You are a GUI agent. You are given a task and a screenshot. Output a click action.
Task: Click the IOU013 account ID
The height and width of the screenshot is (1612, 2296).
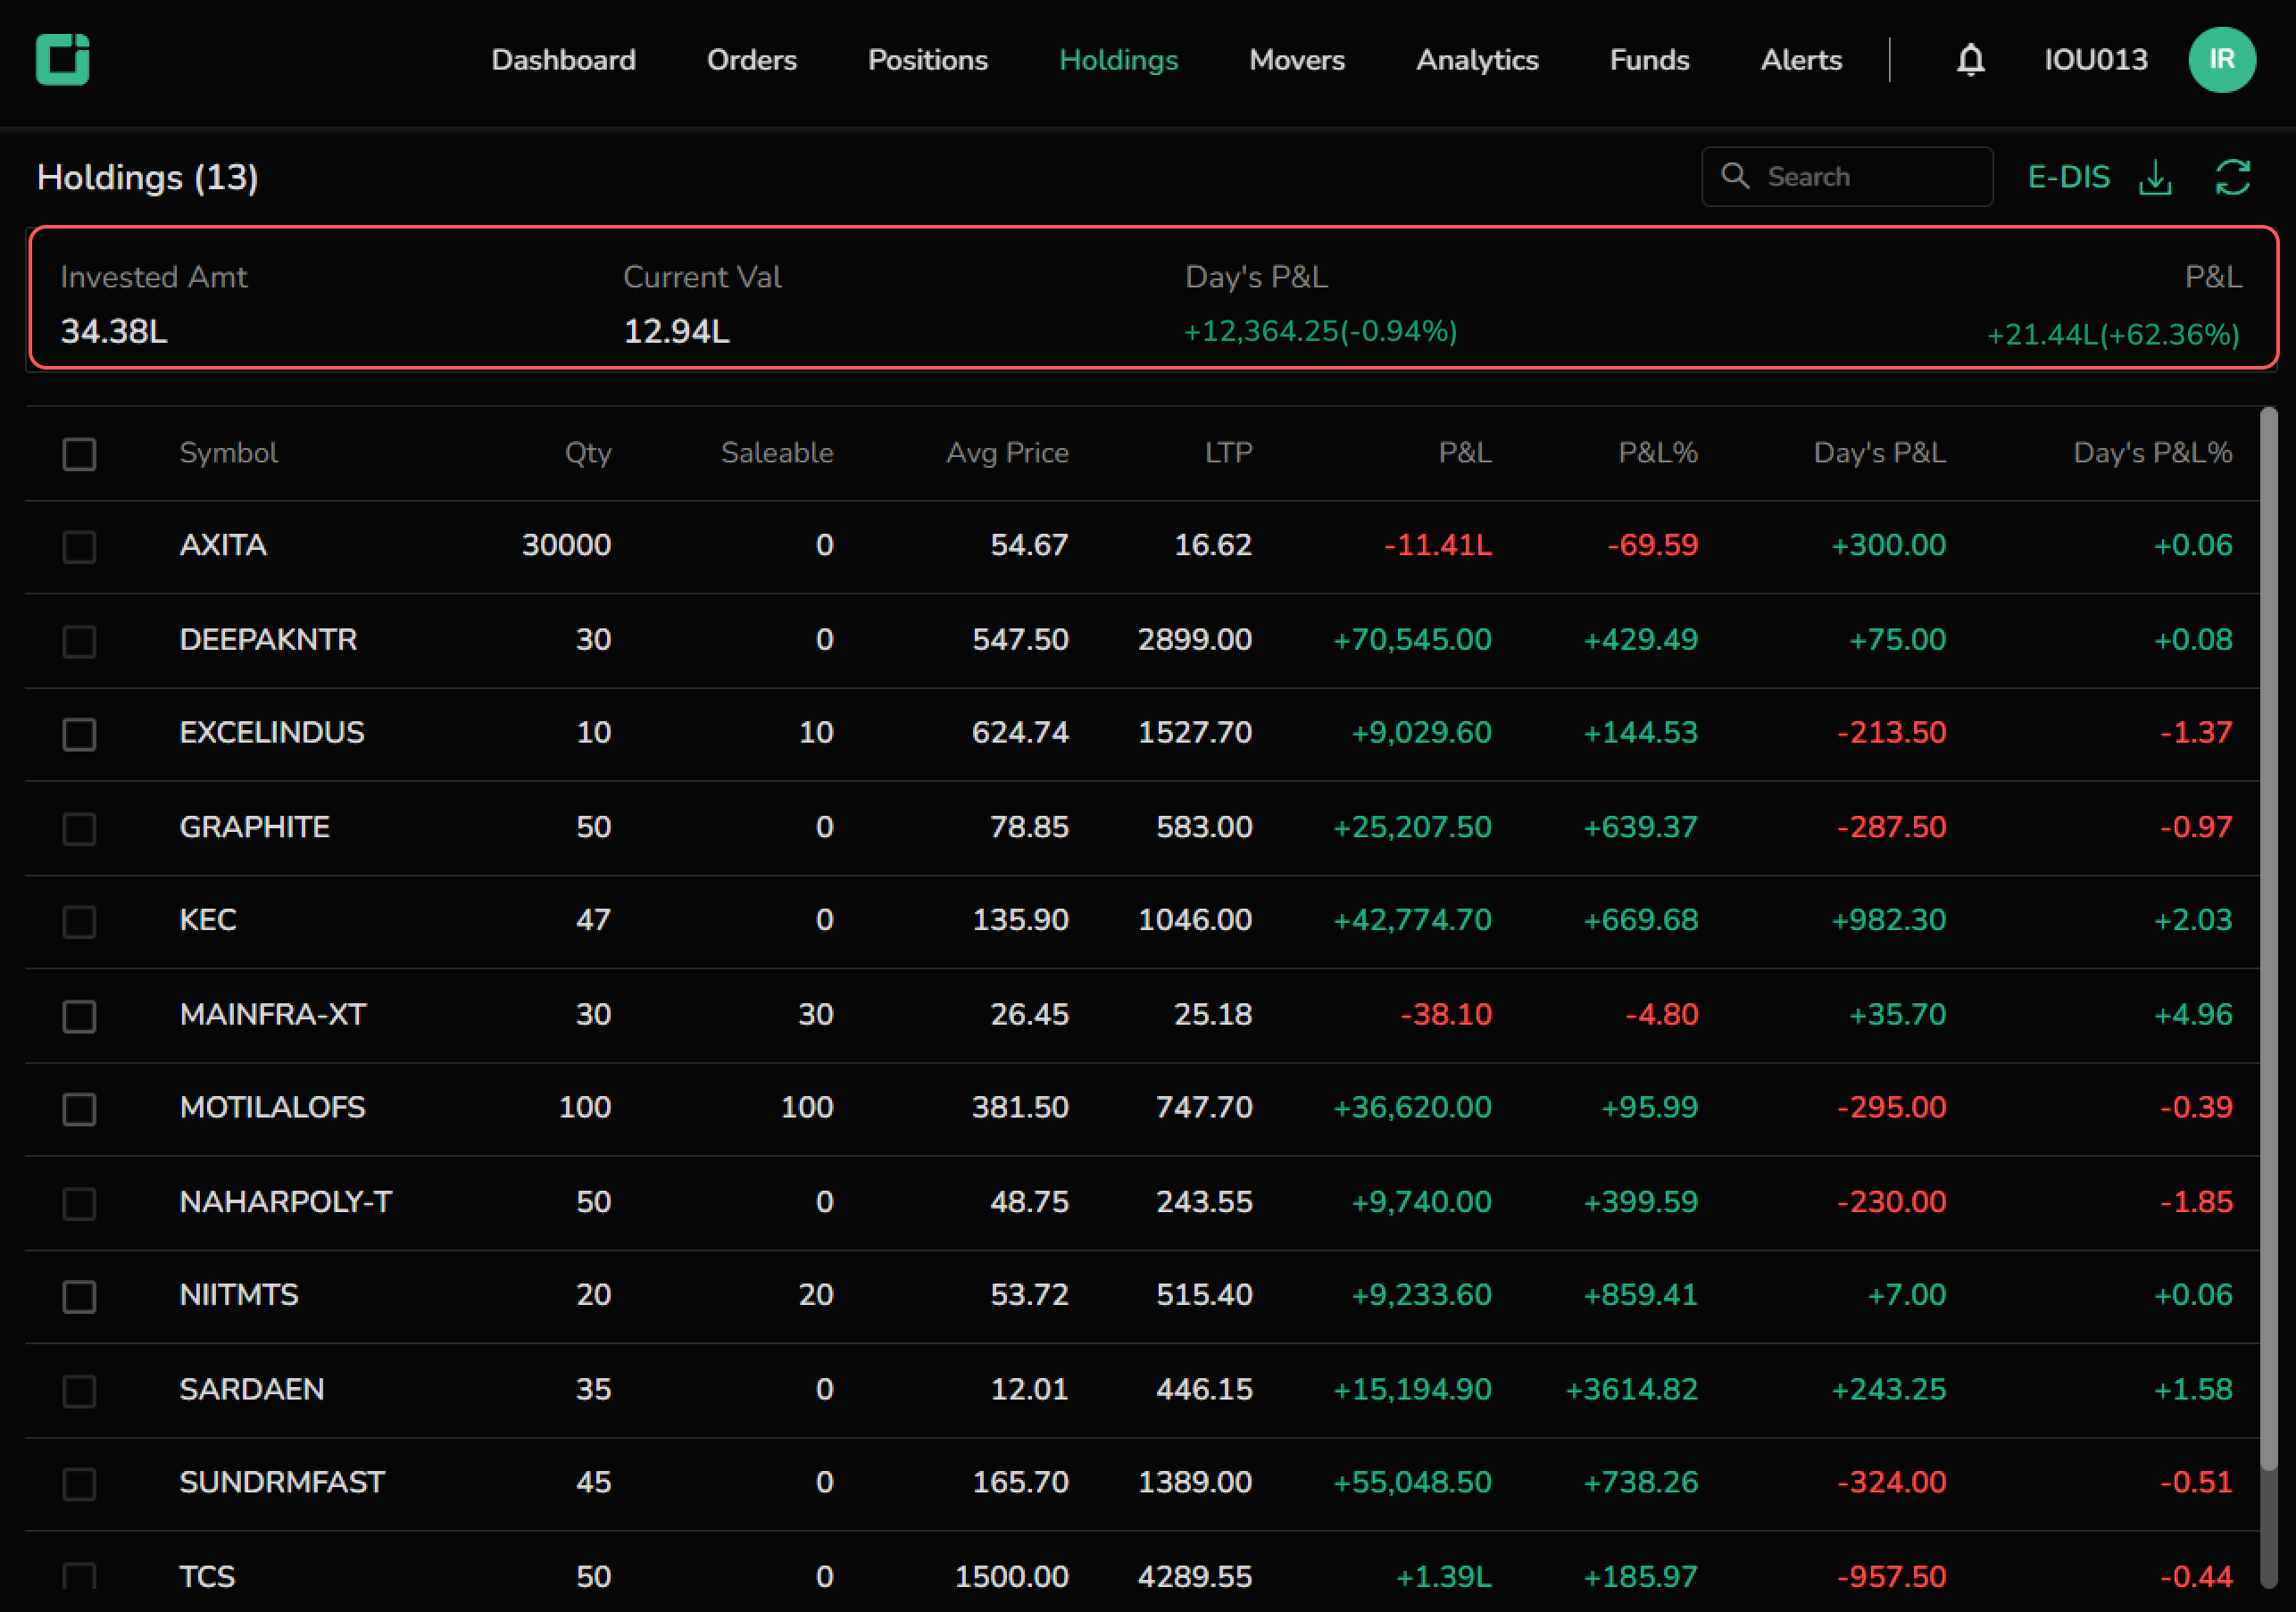coord(2095,60)
